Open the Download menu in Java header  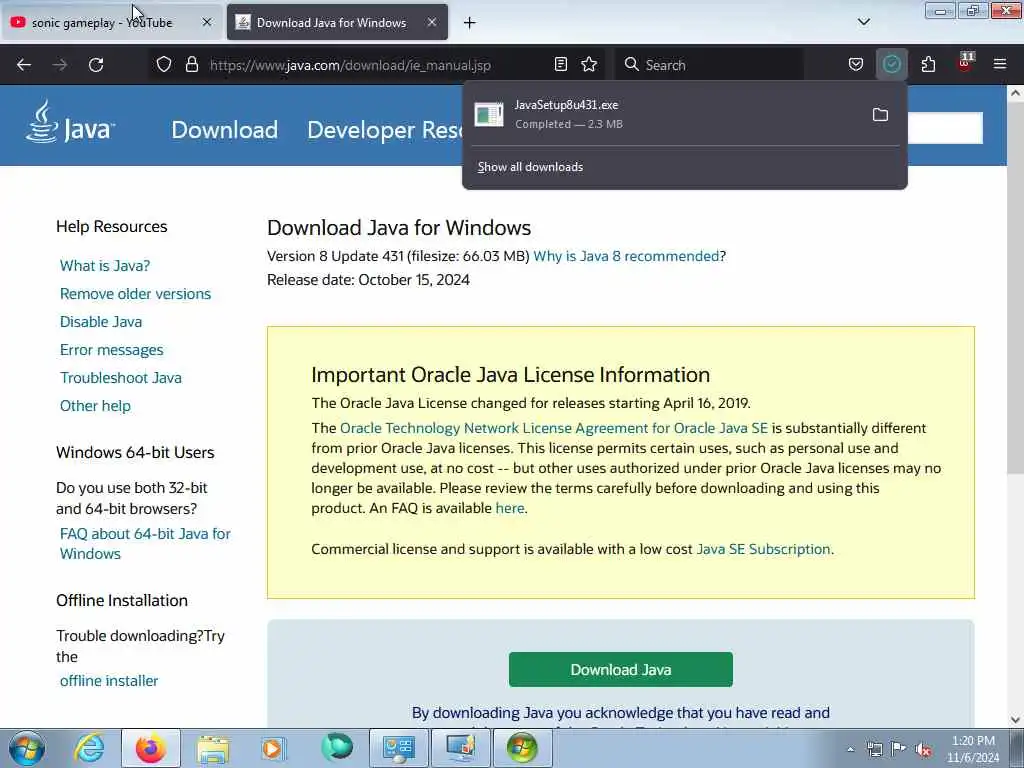(x=224, y=130)
